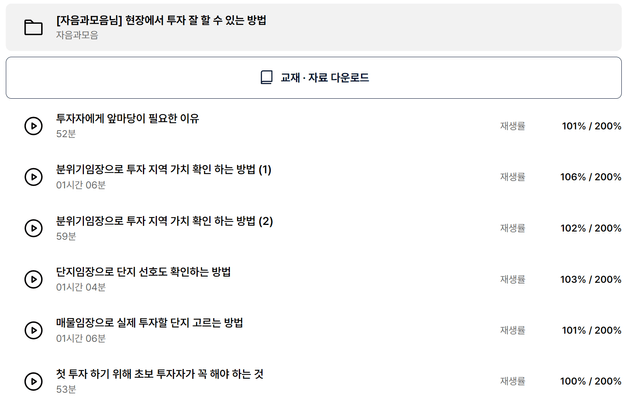Open lecture title 첫 투자 하기 위해 초보 투자자가
640x418 pixels.
pyautogui.click(x=160, y=374)
